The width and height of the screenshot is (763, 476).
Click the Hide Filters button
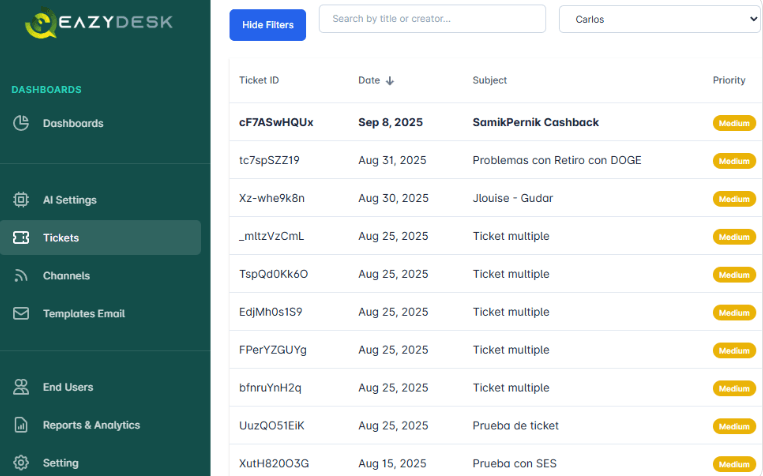pos(268,25)
